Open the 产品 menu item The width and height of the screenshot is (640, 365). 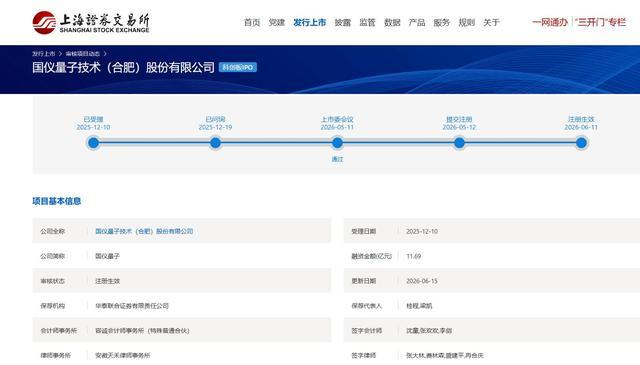[x=417, y=22]
